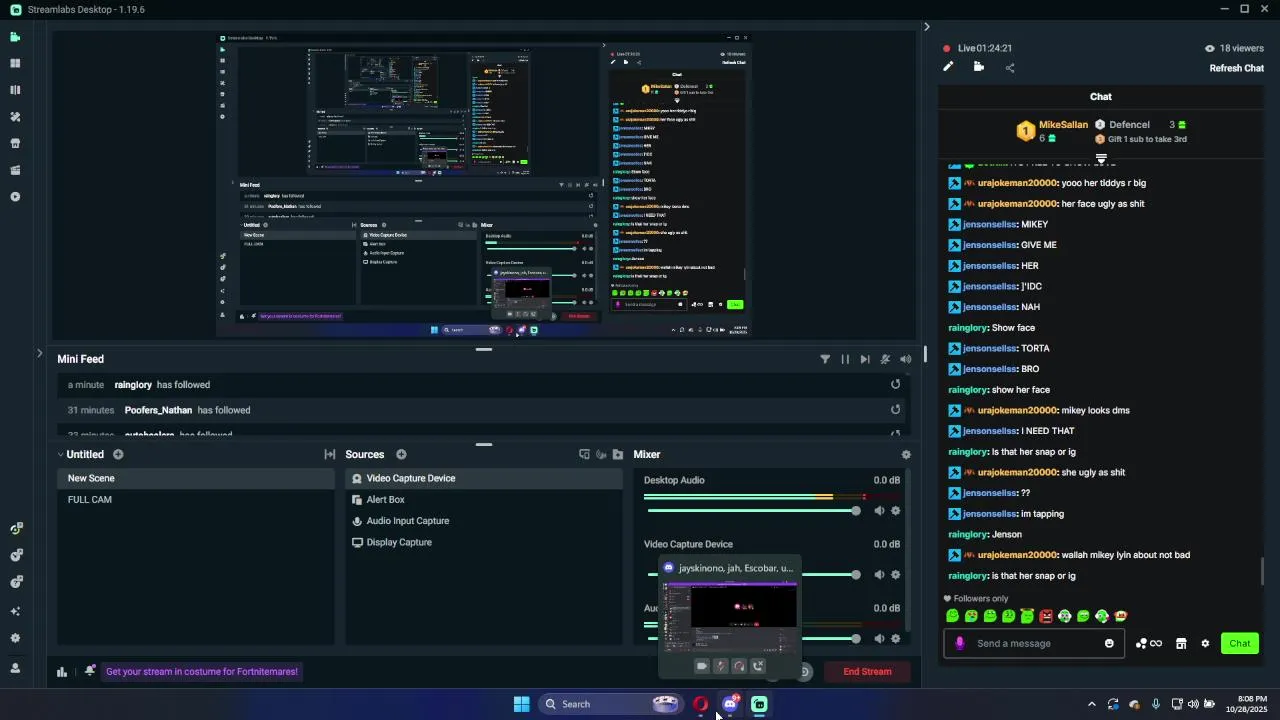Screen dimensions: 1280x720
Task: Expand the Untitled scene collection dropdown
Action: 60,454
